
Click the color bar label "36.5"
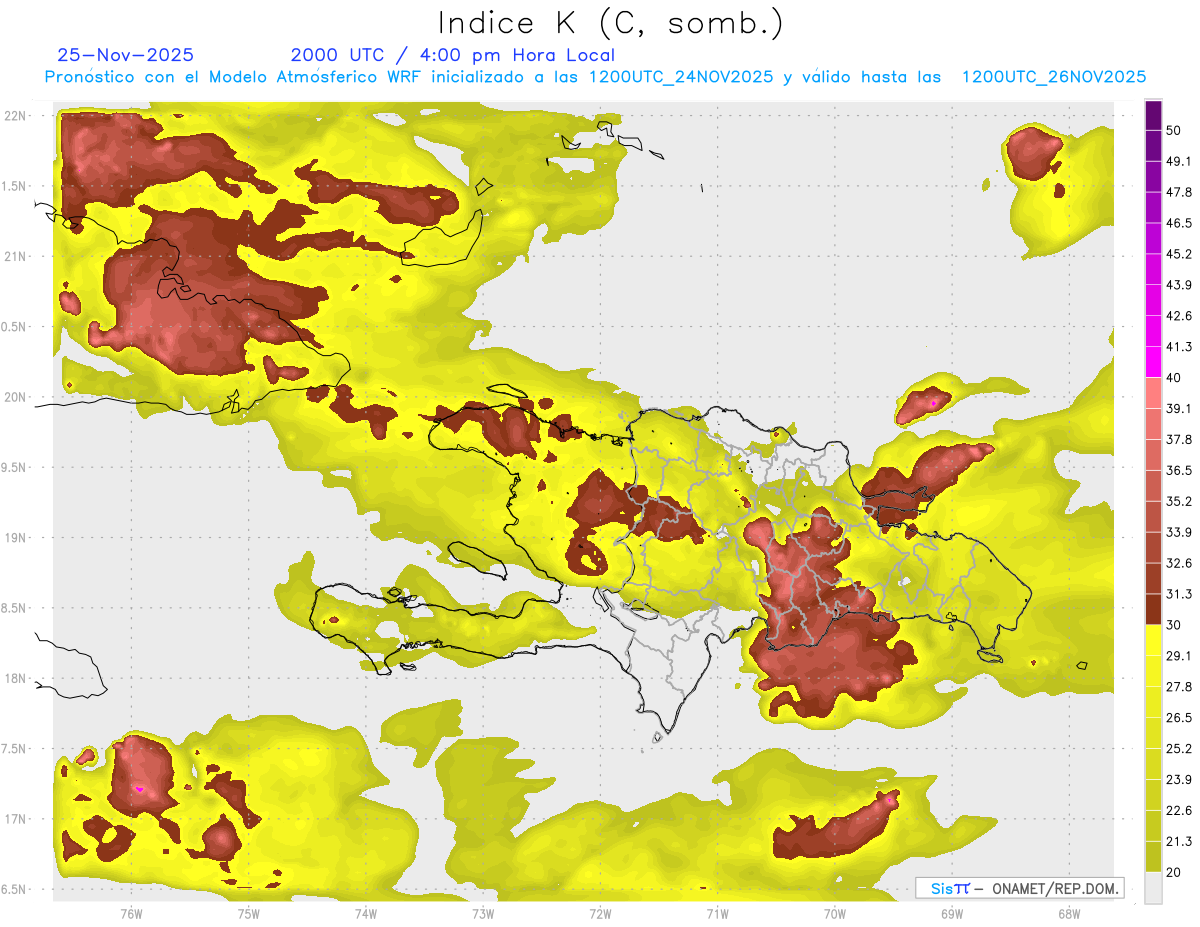(1179, 470)
